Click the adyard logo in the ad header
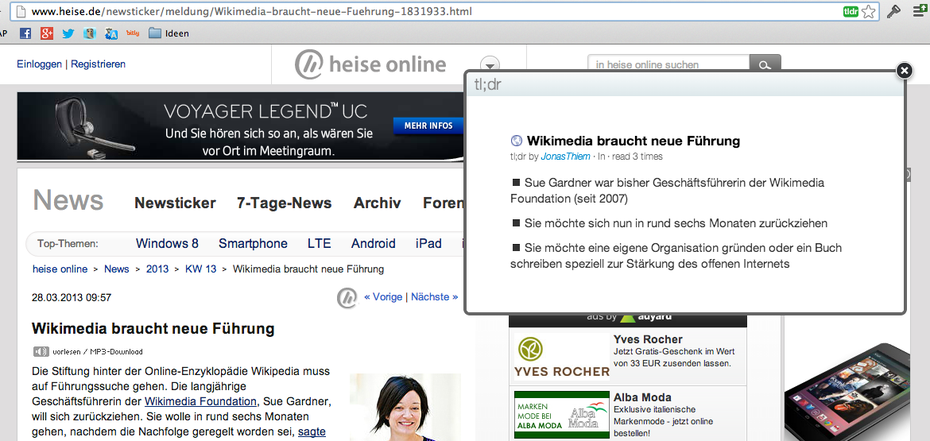Viewport: 930px width, 441px height. [x=645, y=318]
